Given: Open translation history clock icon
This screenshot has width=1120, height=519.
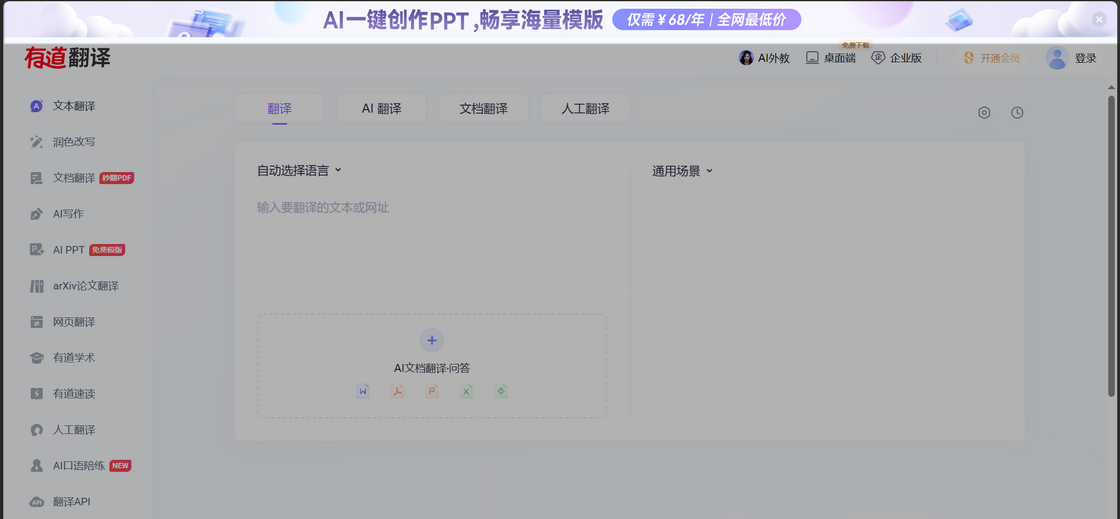Looking at the screenshot, I should pyautogui.click(x=1017, y=113).
